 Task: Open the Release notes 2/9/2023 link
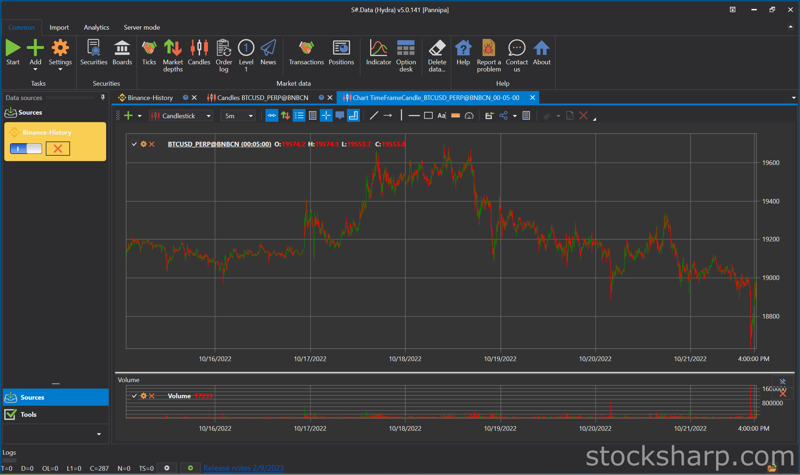click(243, 468)
